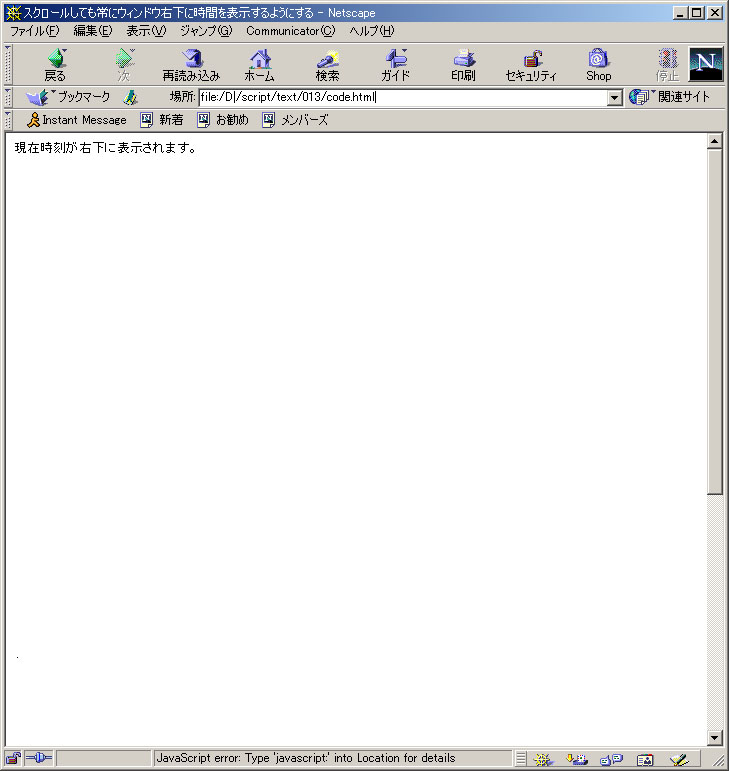Open Newsgroups from the component bar
Viewport: 729px width, 771px height.
click(612, 759)
